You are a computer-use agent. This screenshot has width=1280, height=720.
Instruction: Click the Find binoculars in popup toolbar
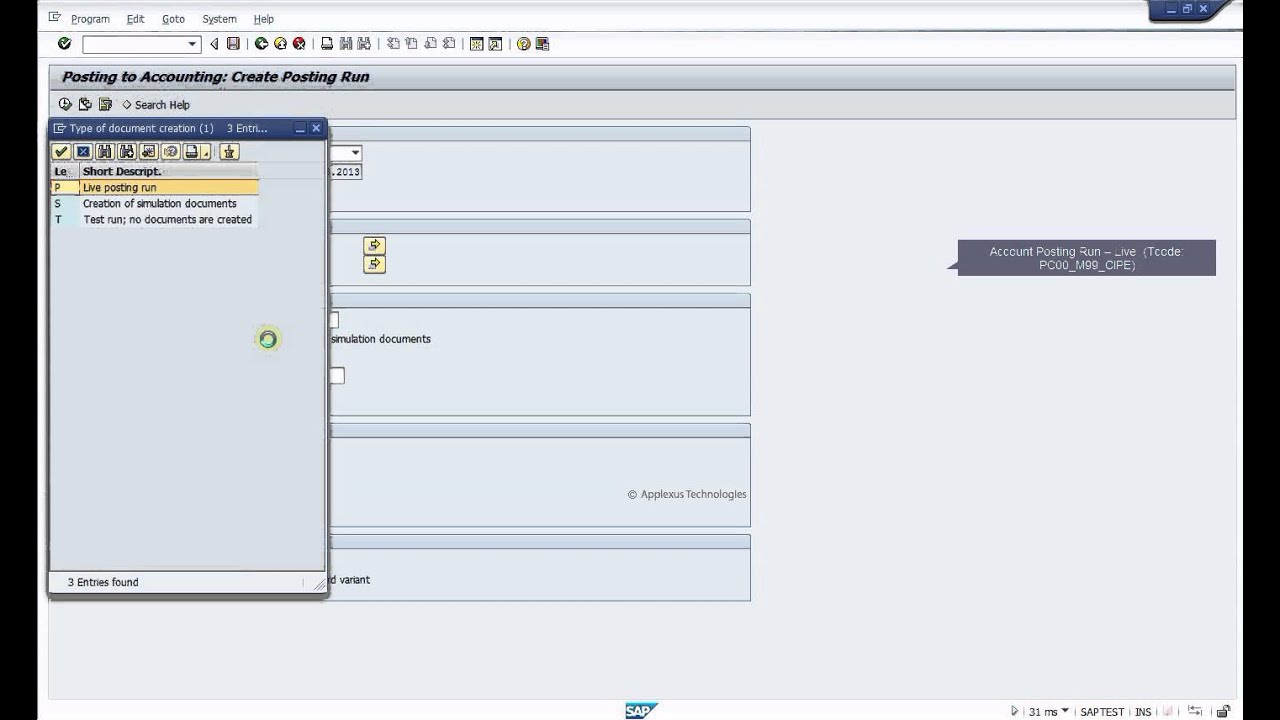105,152
